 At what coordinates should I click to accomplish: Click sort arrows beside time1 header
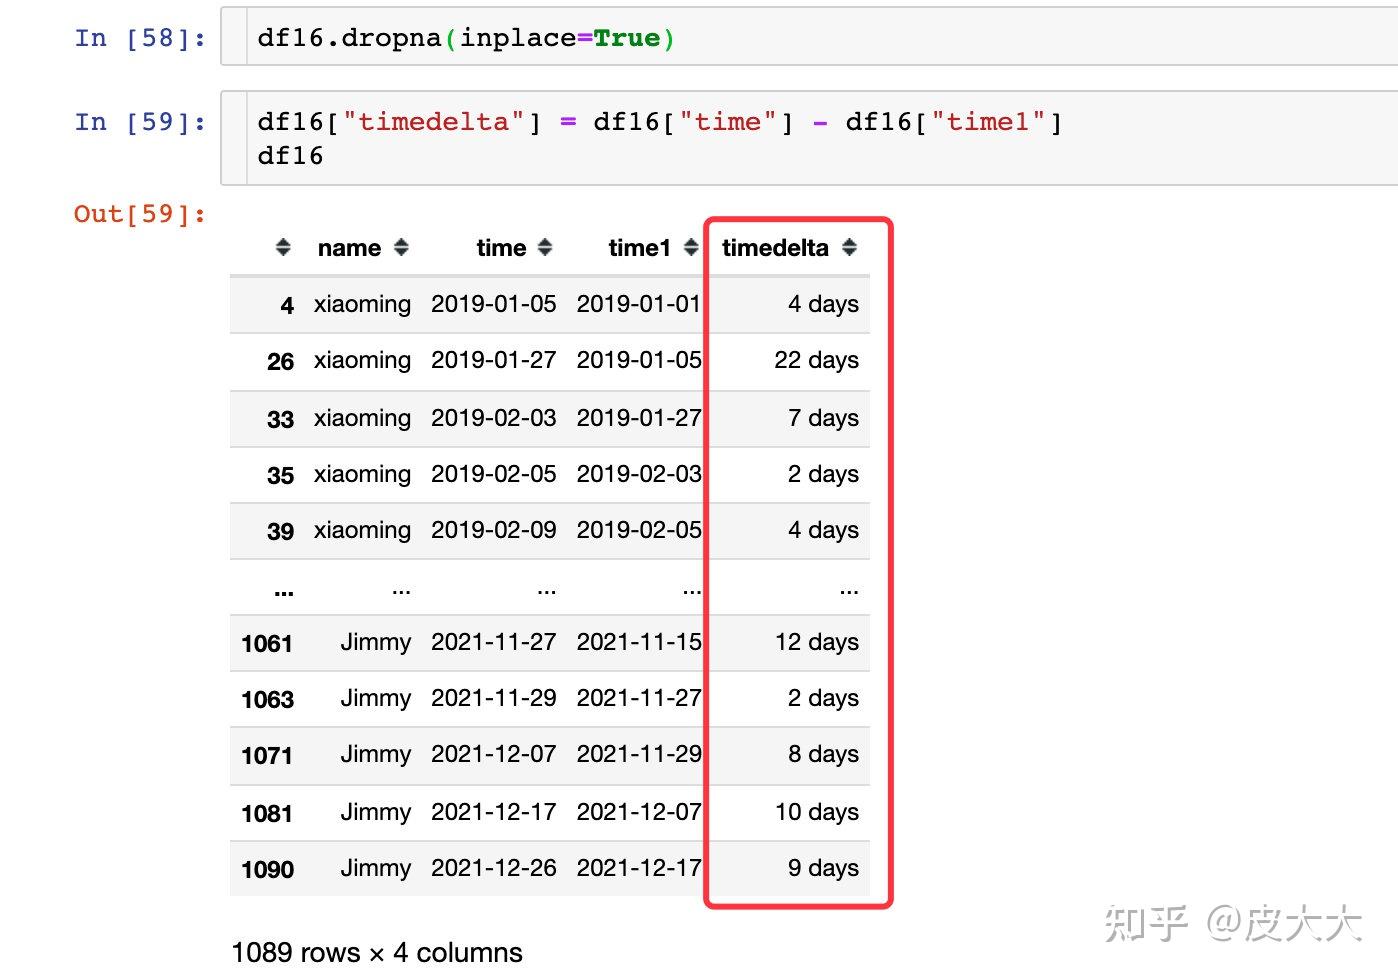691,247
